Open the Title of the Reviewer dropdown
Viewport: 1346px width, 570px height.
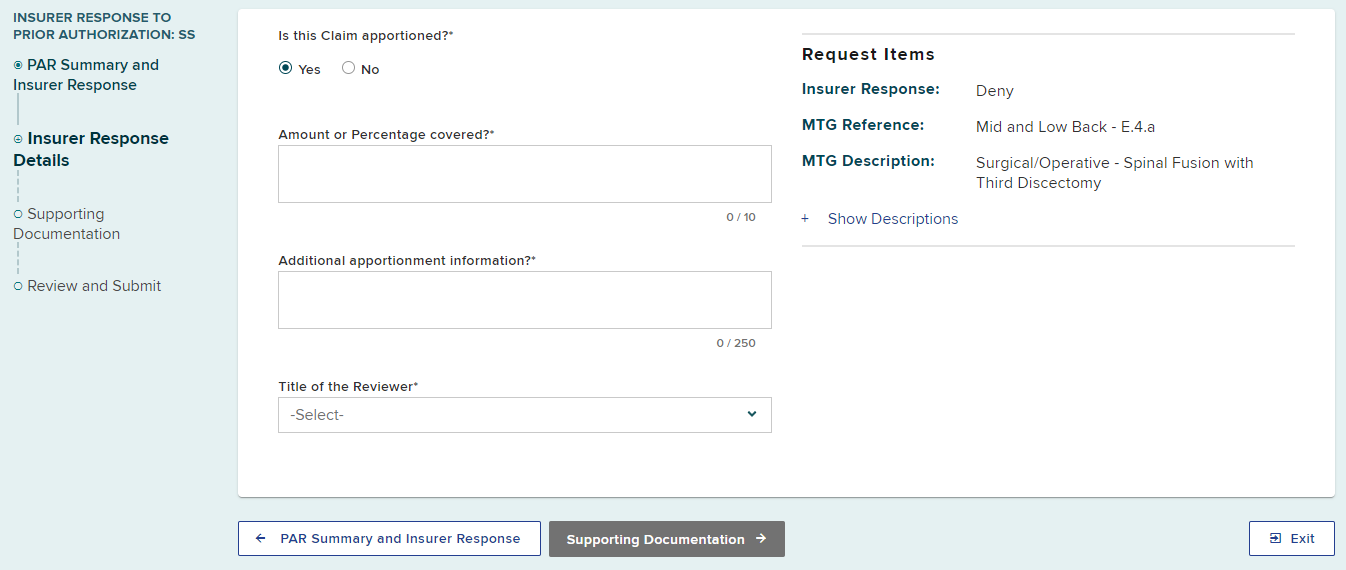[524, 415]
